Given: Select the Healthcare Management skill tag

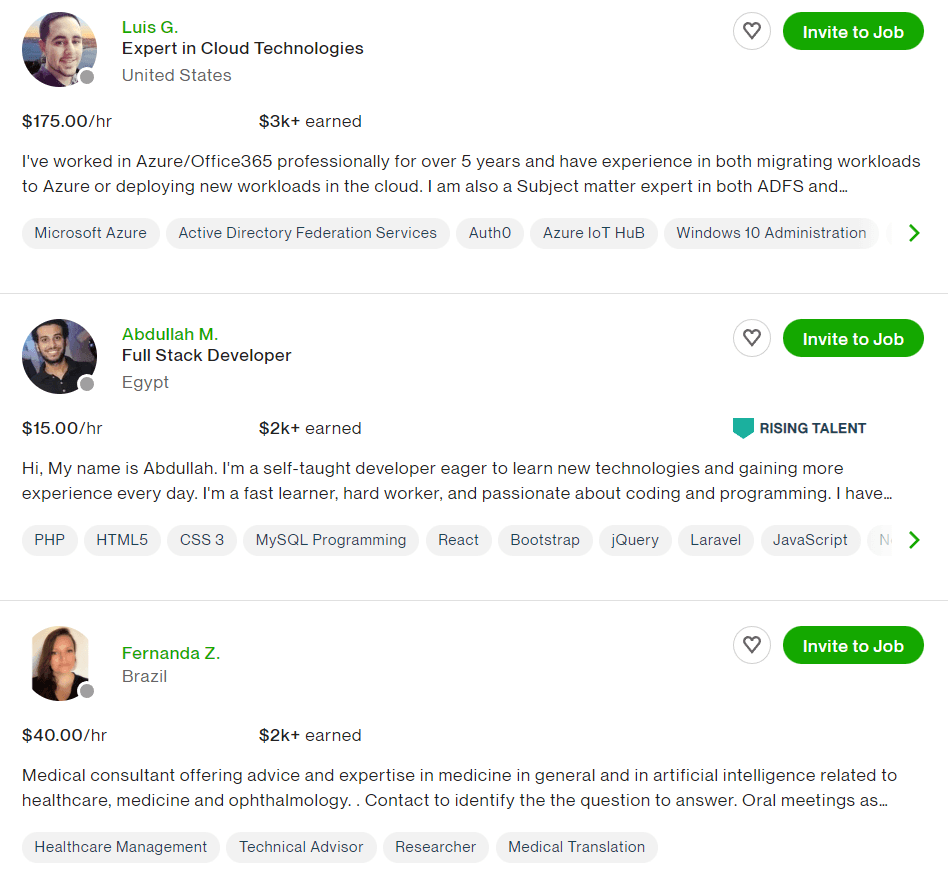Looking at the screenshot, I should [121, 847].
